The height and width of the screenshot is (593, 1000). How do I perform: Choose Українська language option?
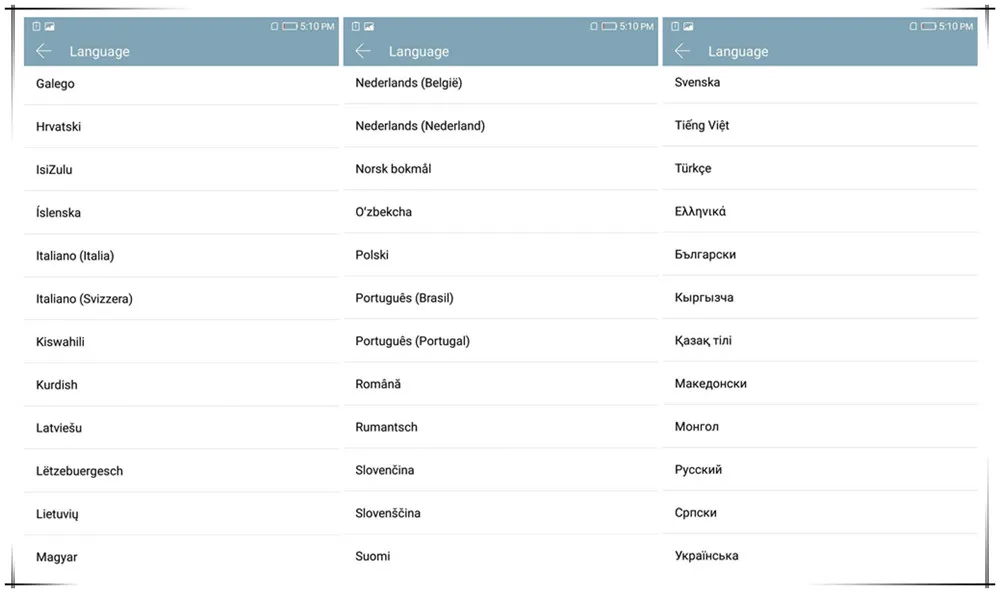tap(820, 555)
